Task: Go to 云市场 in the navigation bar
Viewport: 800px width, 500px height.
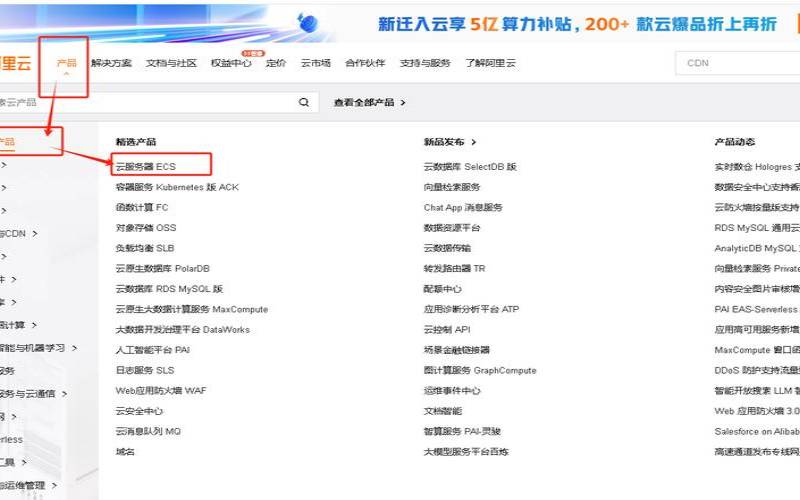Action: point(315,63)
